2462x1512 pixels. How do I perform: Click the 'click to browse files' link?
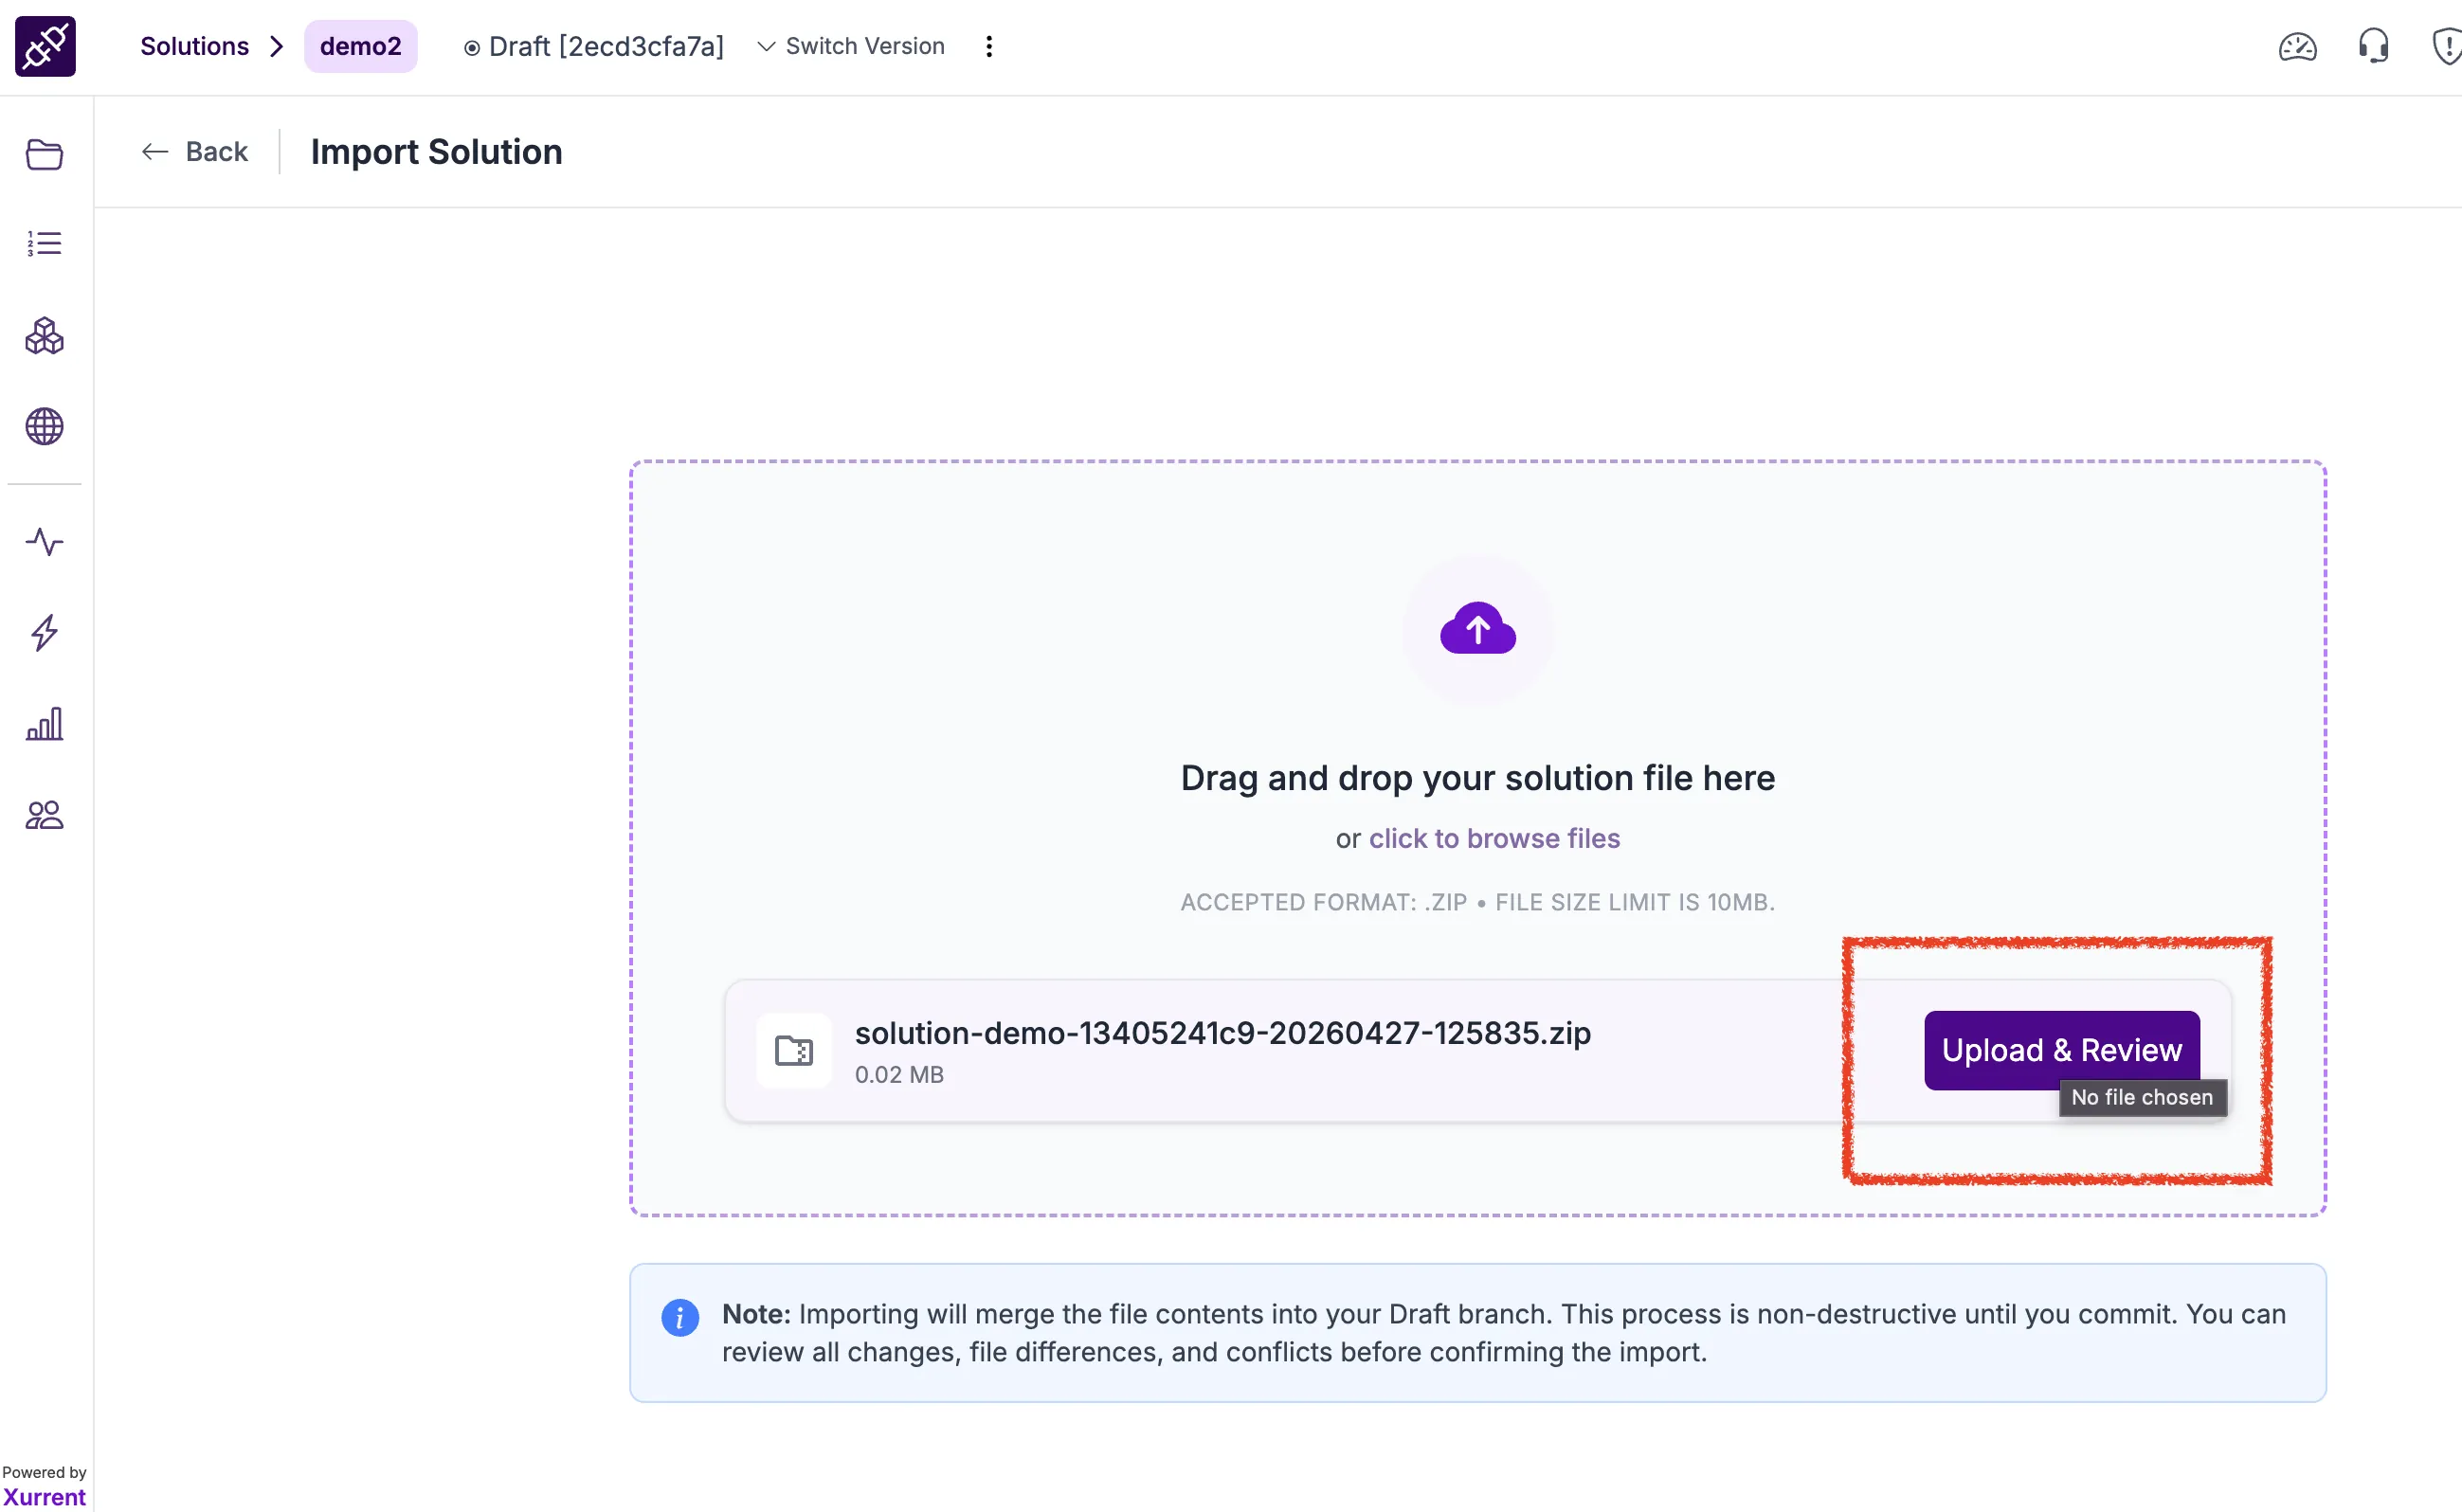pyautogui.click(x=1494, y=838)
